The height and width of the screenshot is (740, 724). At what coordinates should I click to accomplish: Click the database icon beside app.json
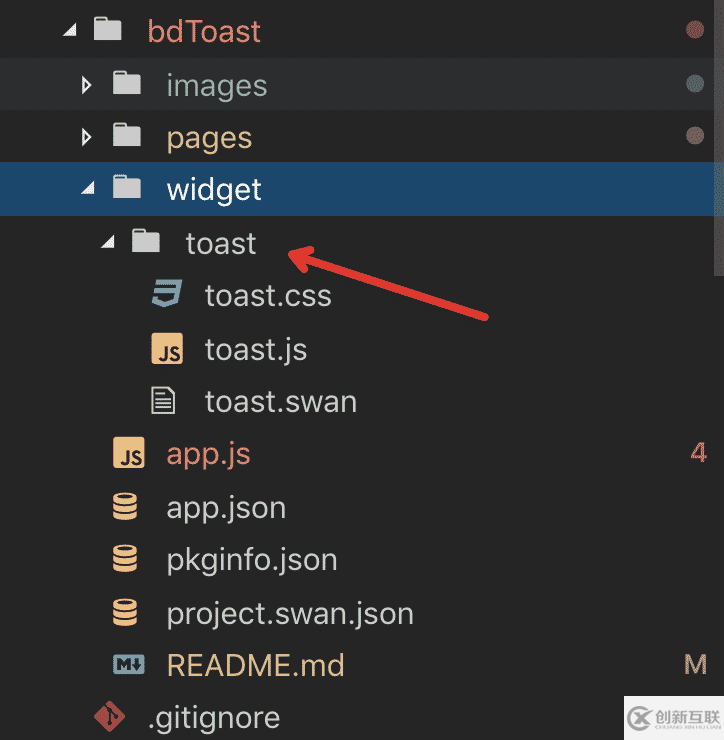(x=125, y=507)
